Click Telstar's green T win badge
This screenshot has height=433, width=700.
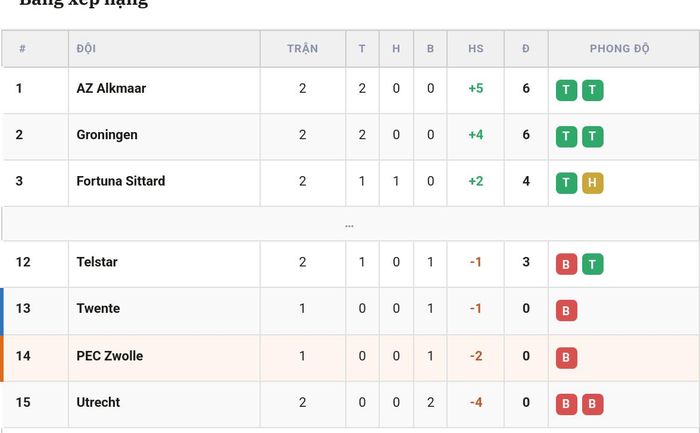tap(592, 264)
